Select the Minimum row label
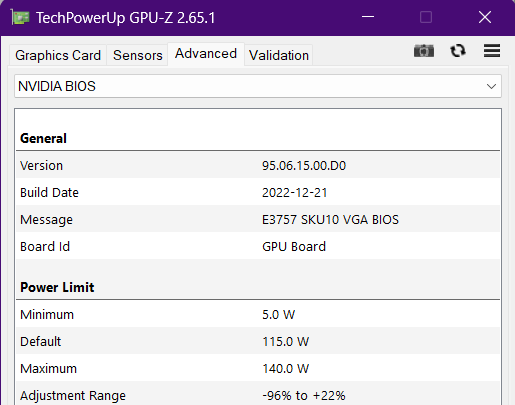 coord(47,315)
